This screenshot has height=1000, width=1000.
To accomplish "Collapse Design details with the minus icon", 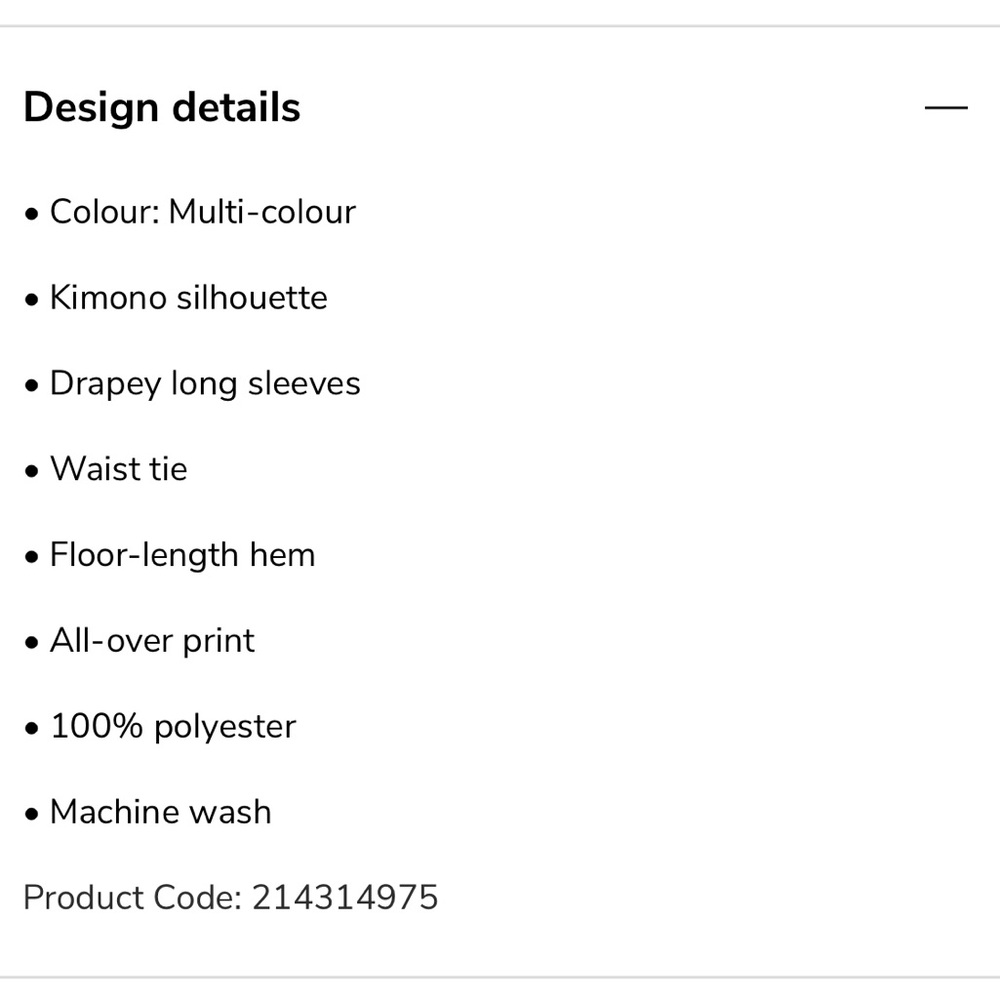I will [946, 108].
